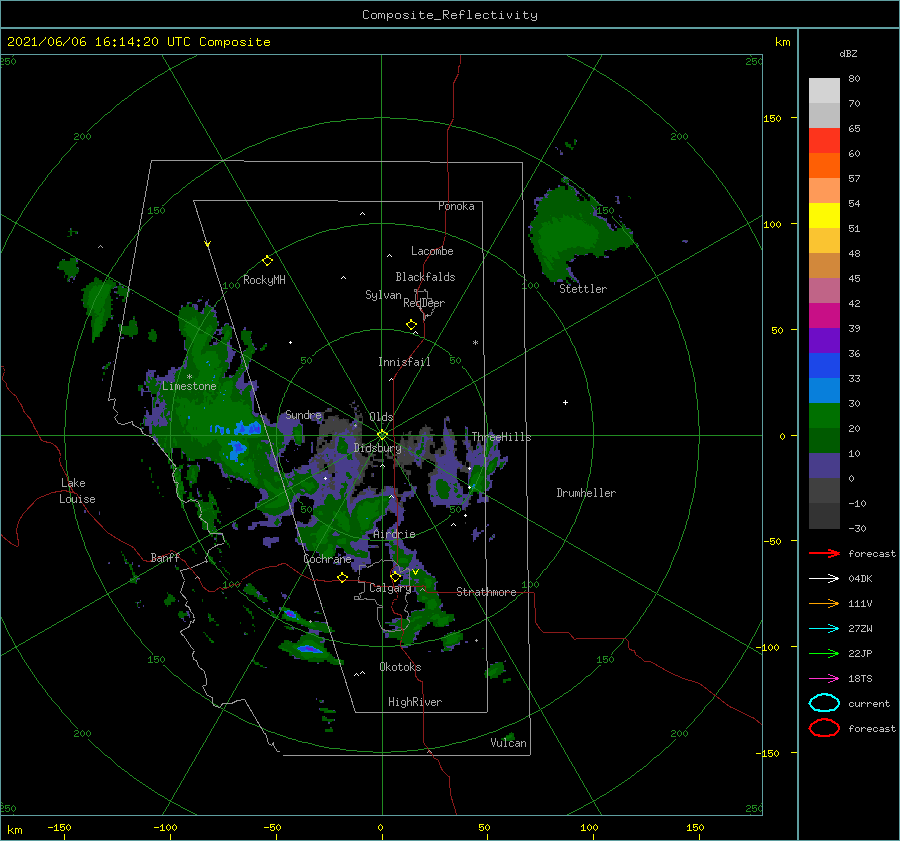Click the 150 right axis tick label
This screenshot has height=841, width=900.
click(772, 118)
